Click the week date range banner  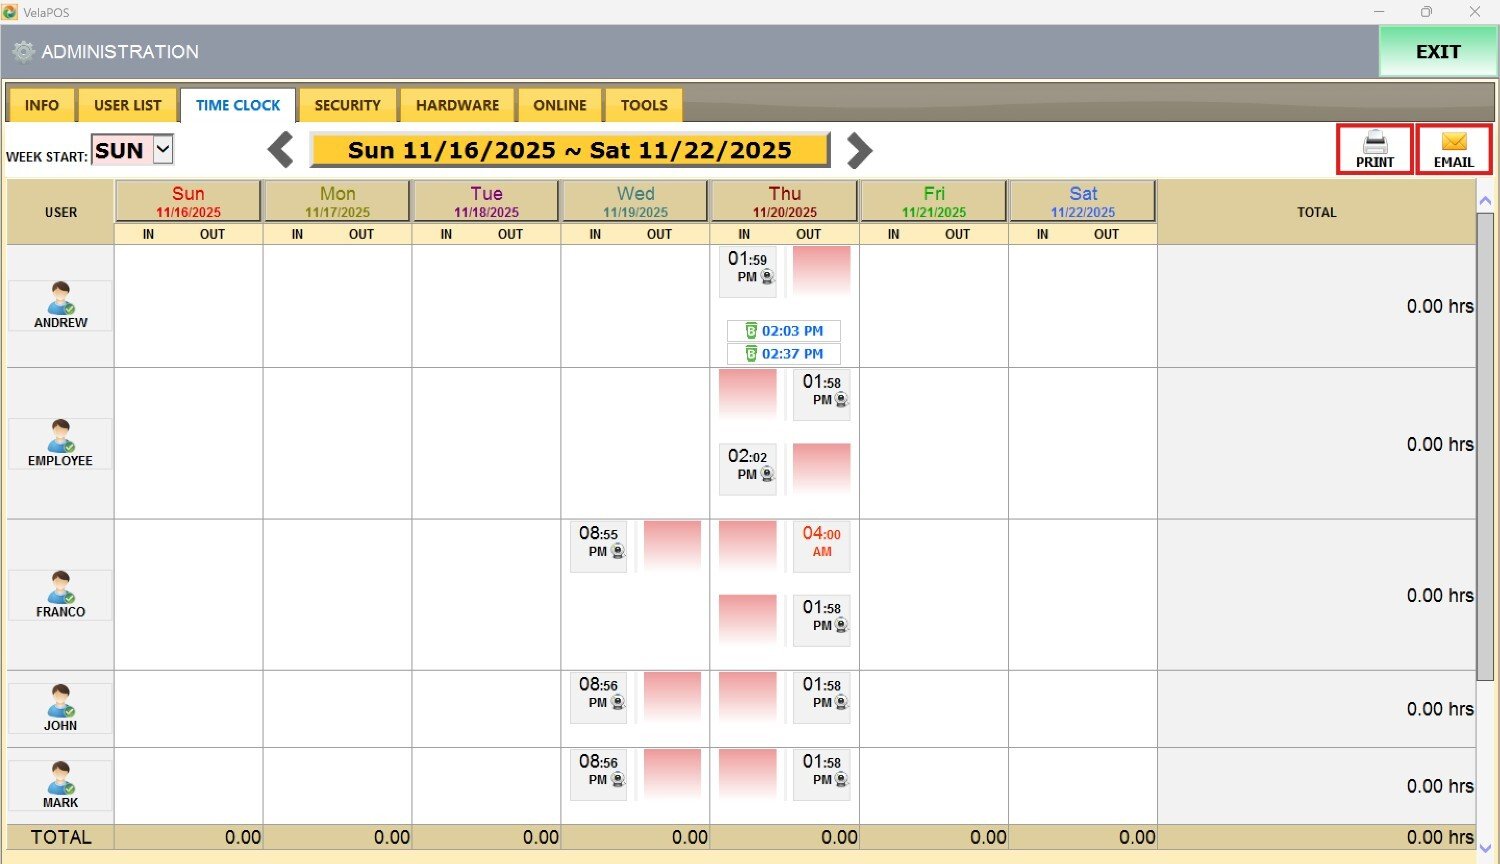point(569,150)
